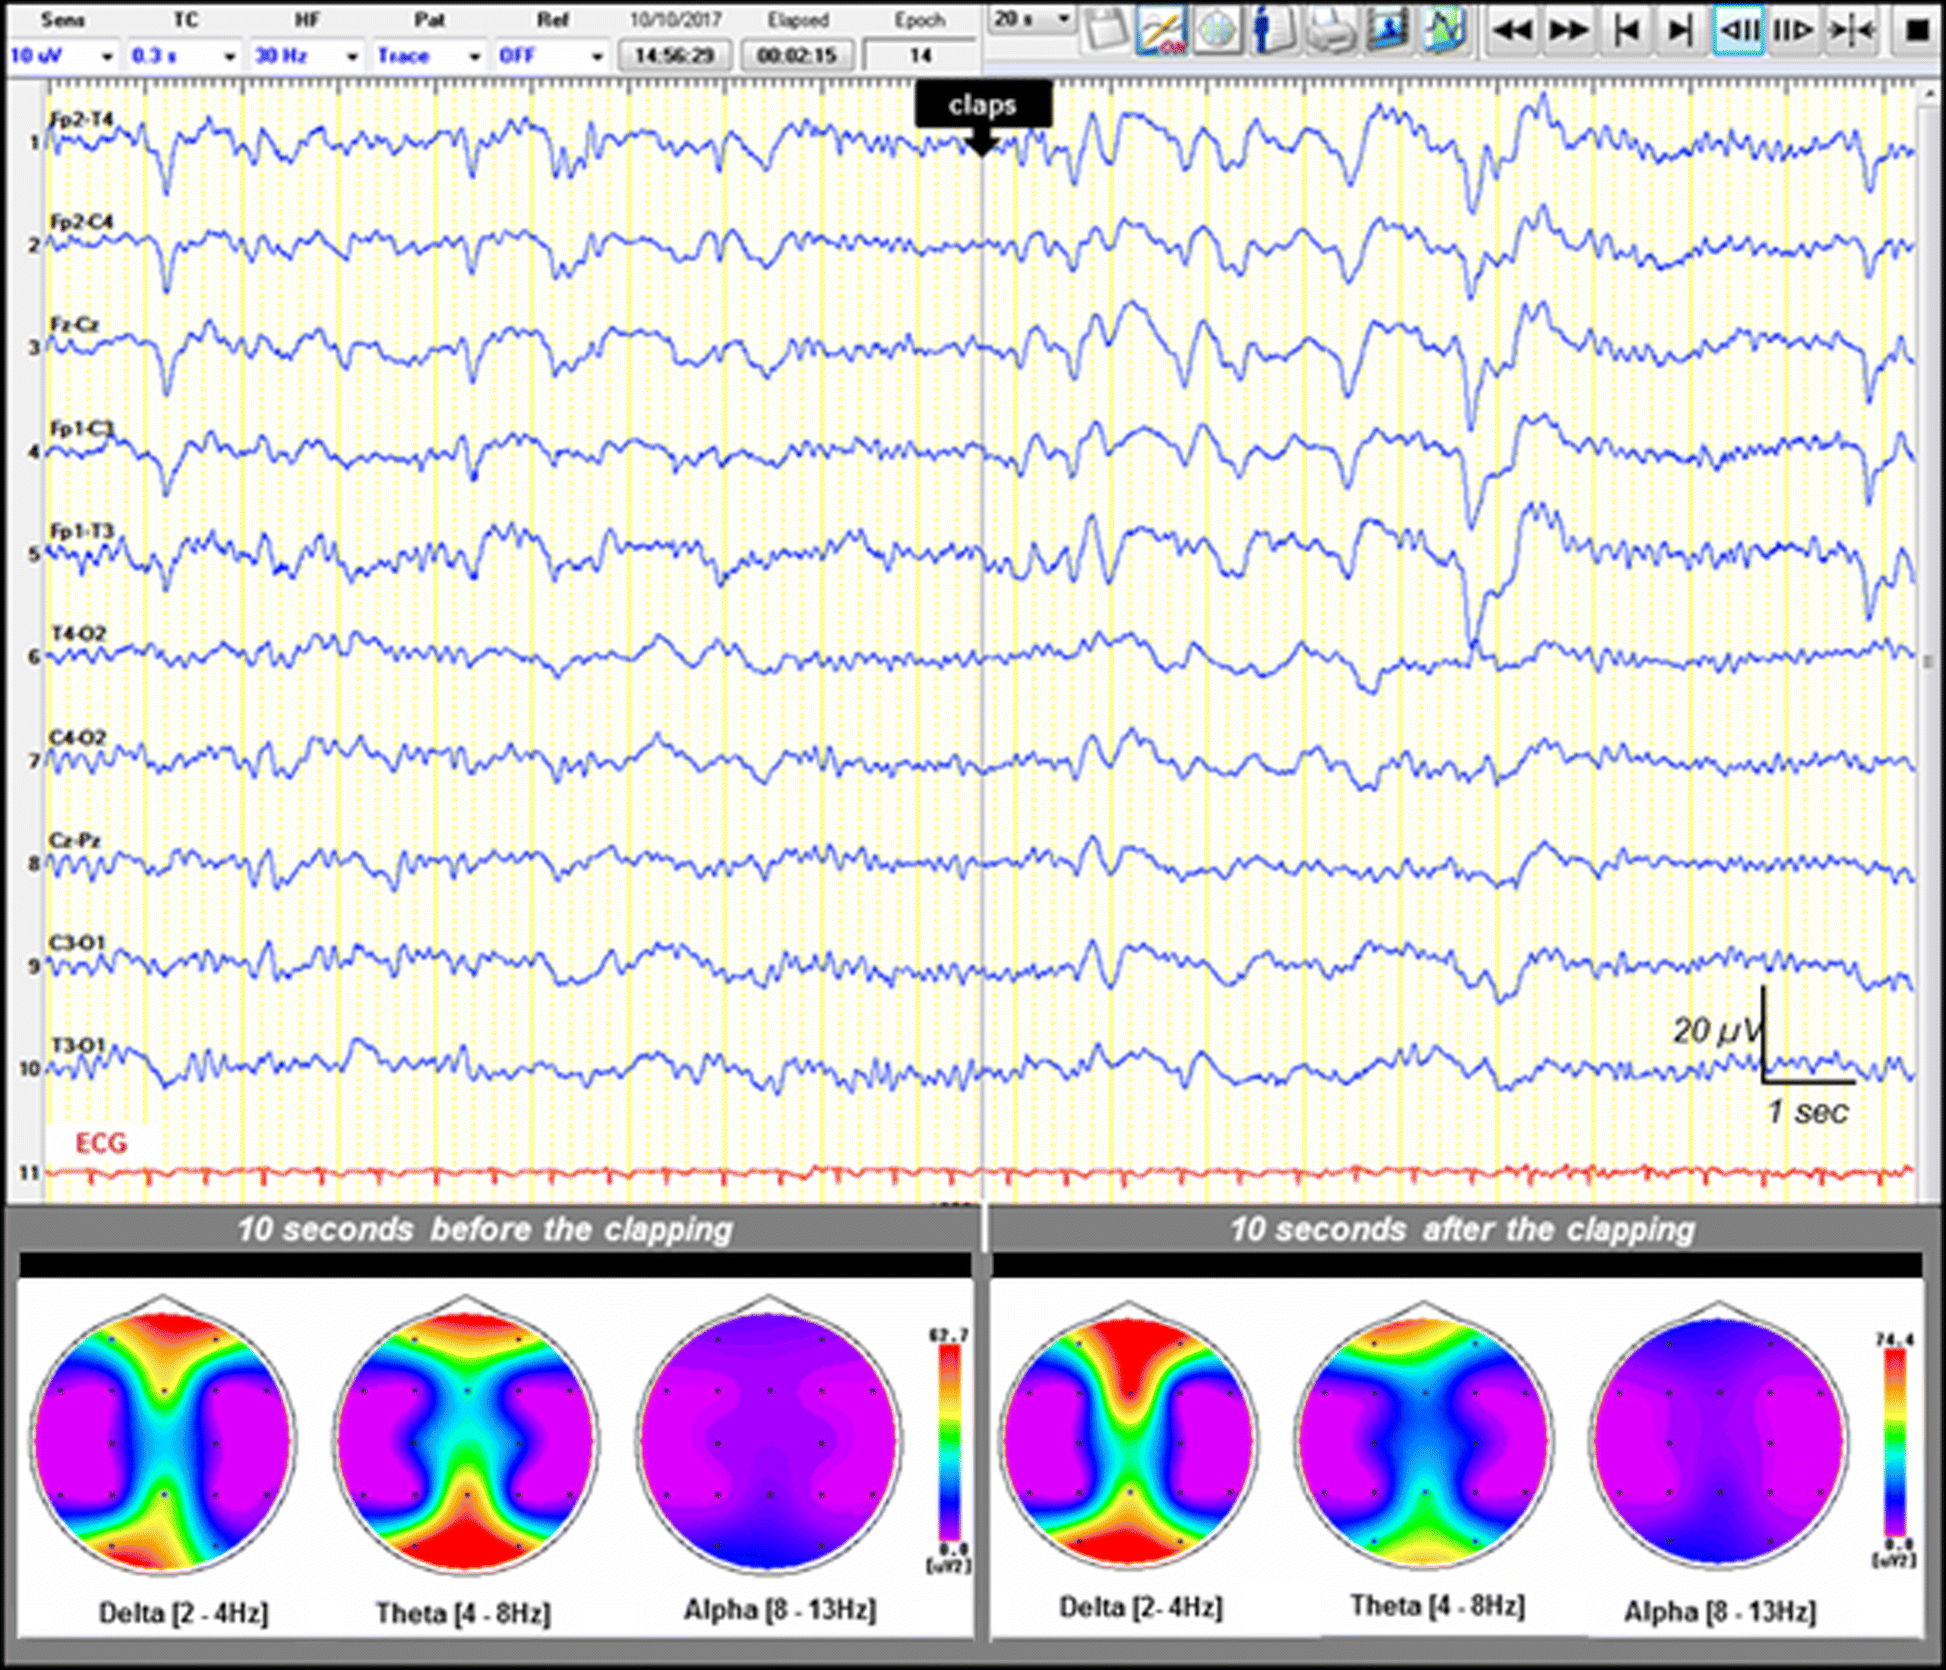Click the printer icon
1946x1670 pixels.
pos(1330,30)
